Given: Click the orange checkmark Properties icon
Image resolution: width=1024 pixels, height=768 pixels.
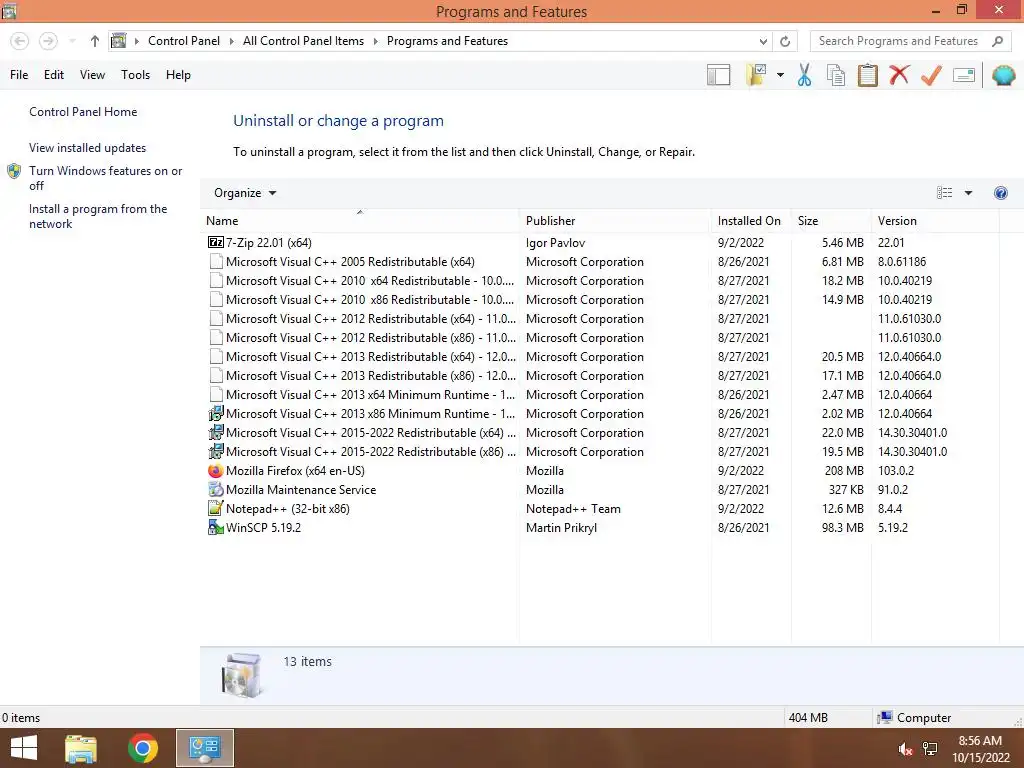Looking at the screenshot, I should [x=931, y=75].
